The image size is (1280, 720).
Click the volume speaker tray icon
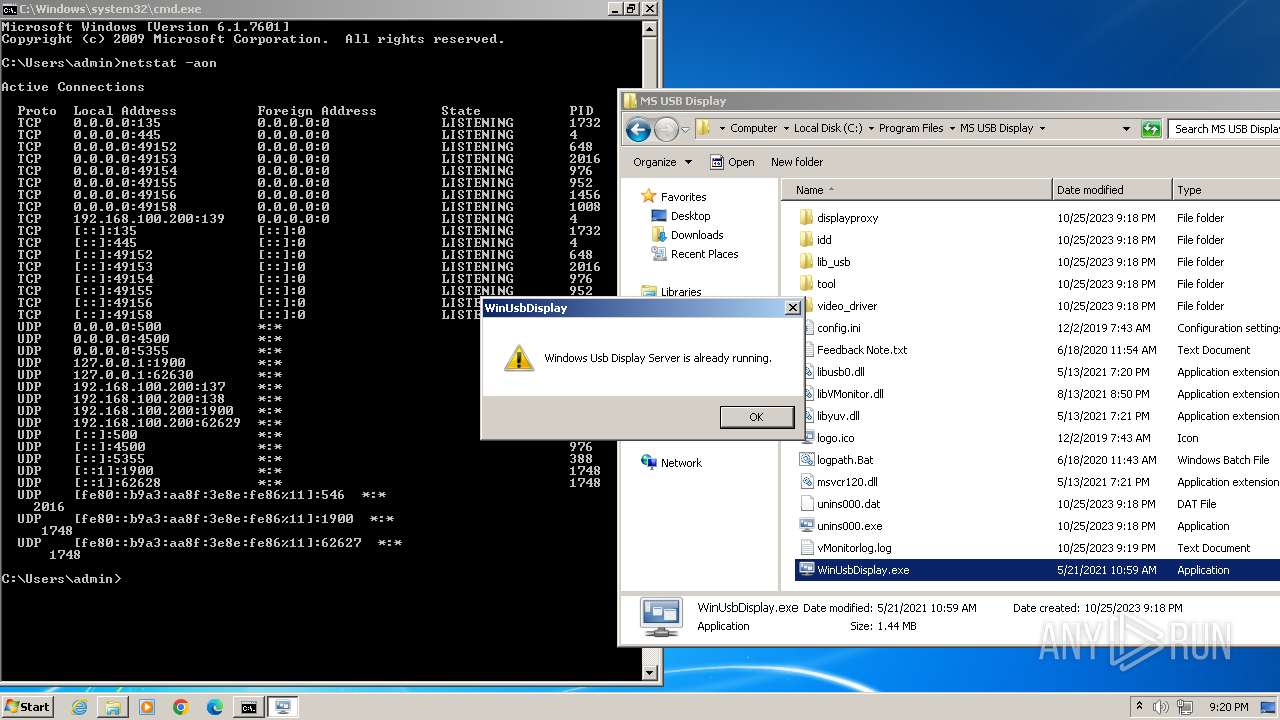[x=1161, y=707]
